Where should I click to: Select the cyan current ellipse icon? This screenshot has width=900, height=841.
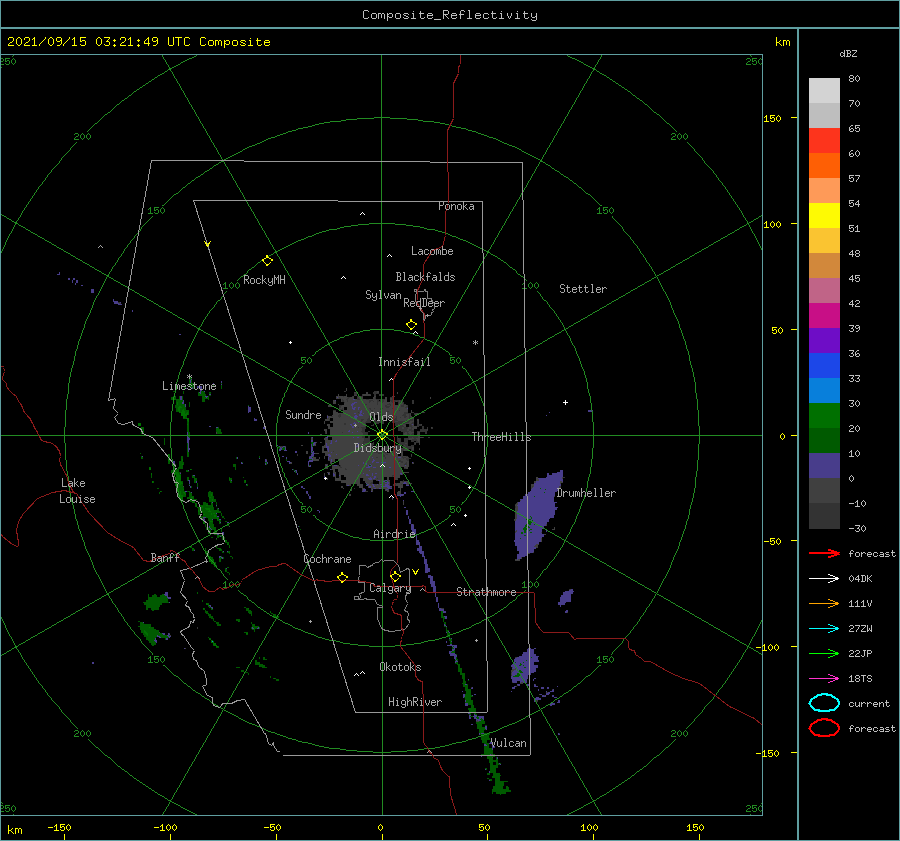point(824,703)
